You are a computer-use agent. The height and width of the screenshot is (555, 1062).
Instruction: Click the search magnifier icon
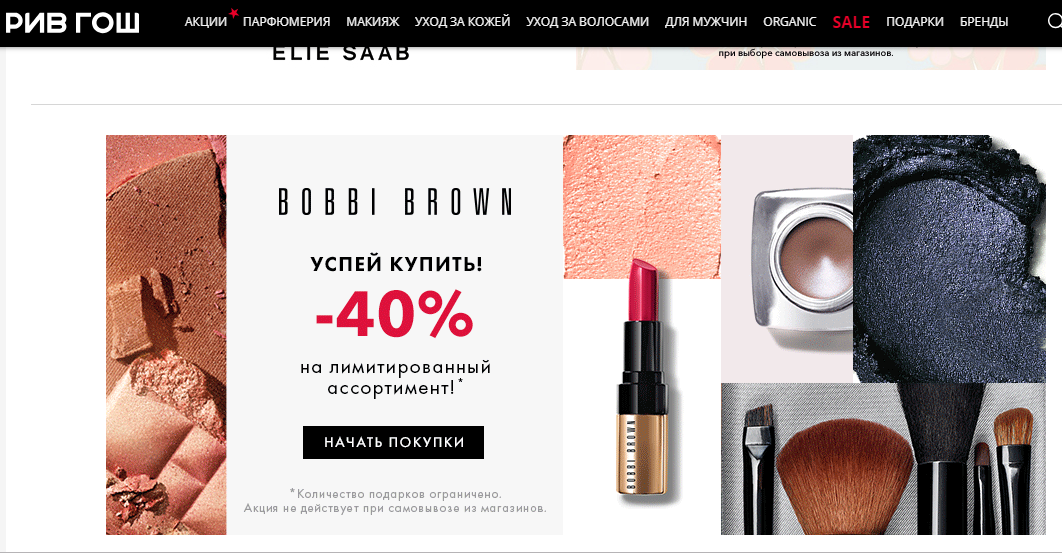(x=1055, y=22)
